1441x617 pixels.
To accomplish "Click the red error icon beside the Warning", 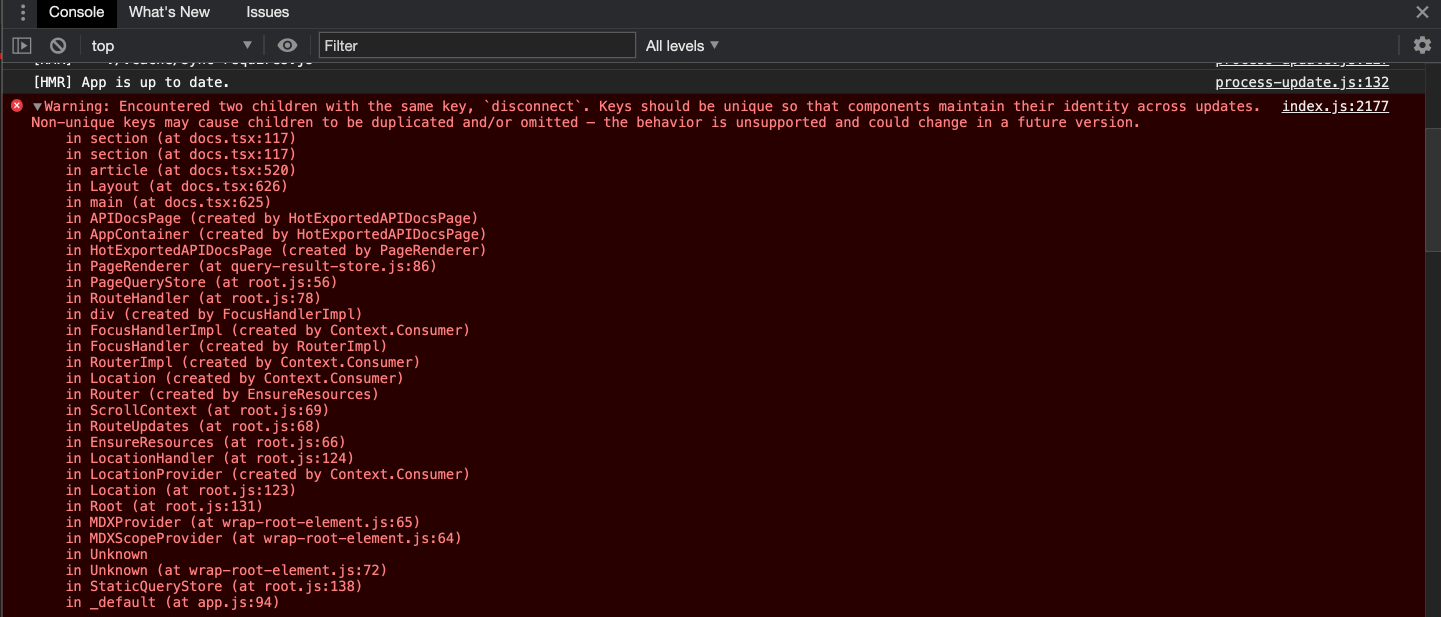I will coord(17,106).
